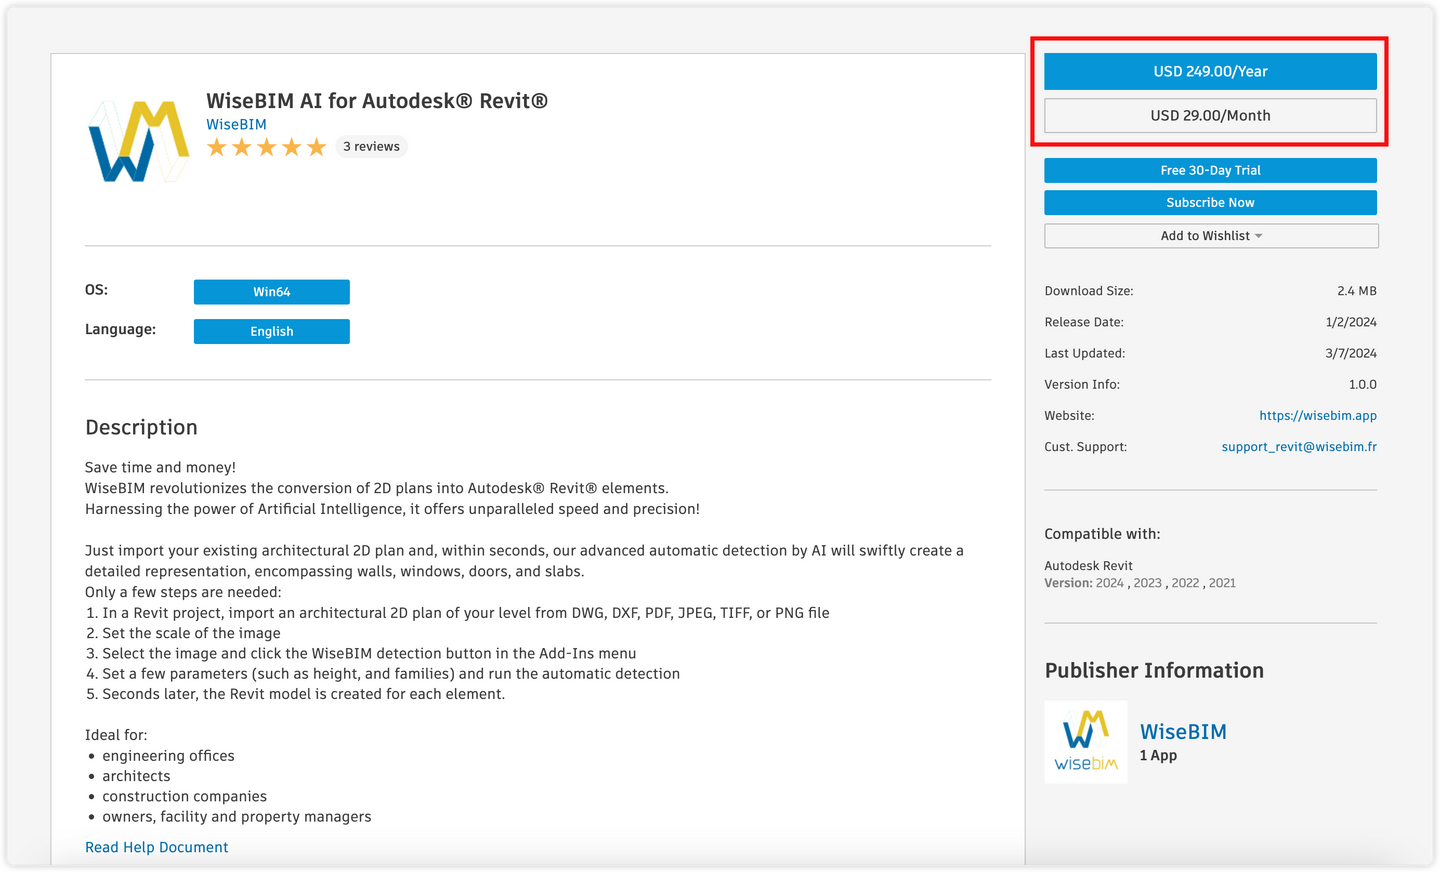Screen dimensions: 1440x872
Task: Select the USD 249.00/Year pricing option
Action: tap(1210, 72)
